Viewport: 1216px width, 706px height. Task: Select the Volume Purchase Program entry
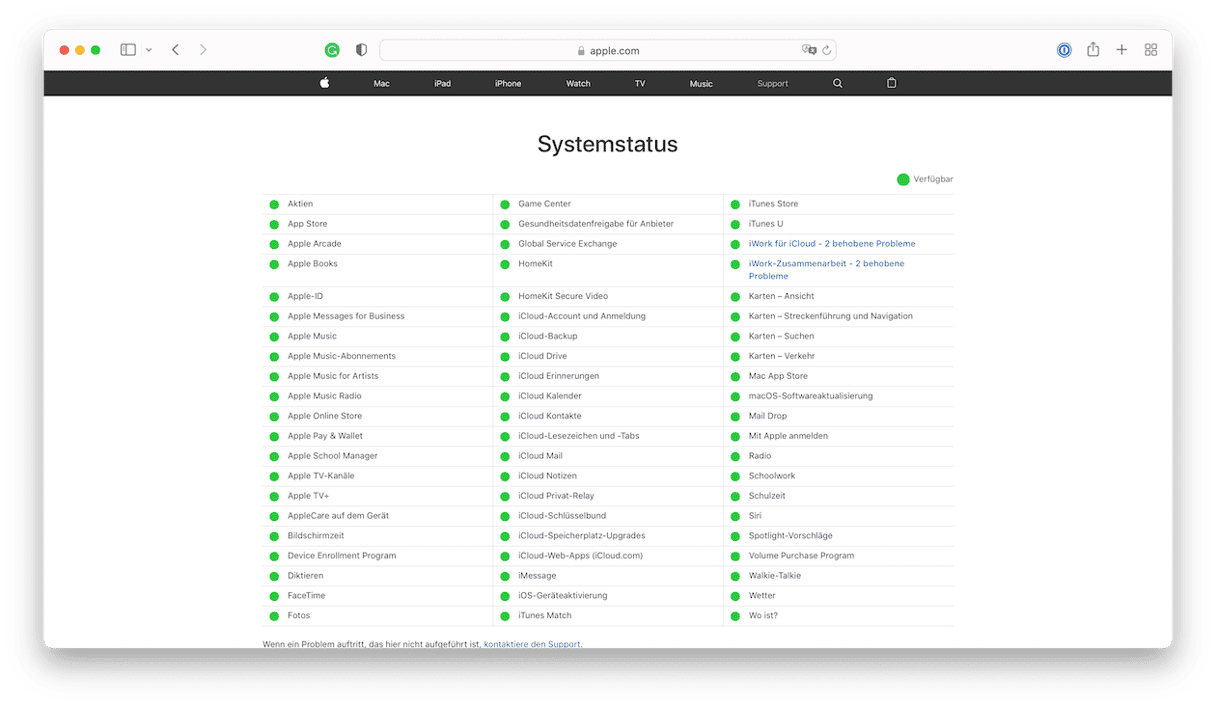tap(801, 556)
